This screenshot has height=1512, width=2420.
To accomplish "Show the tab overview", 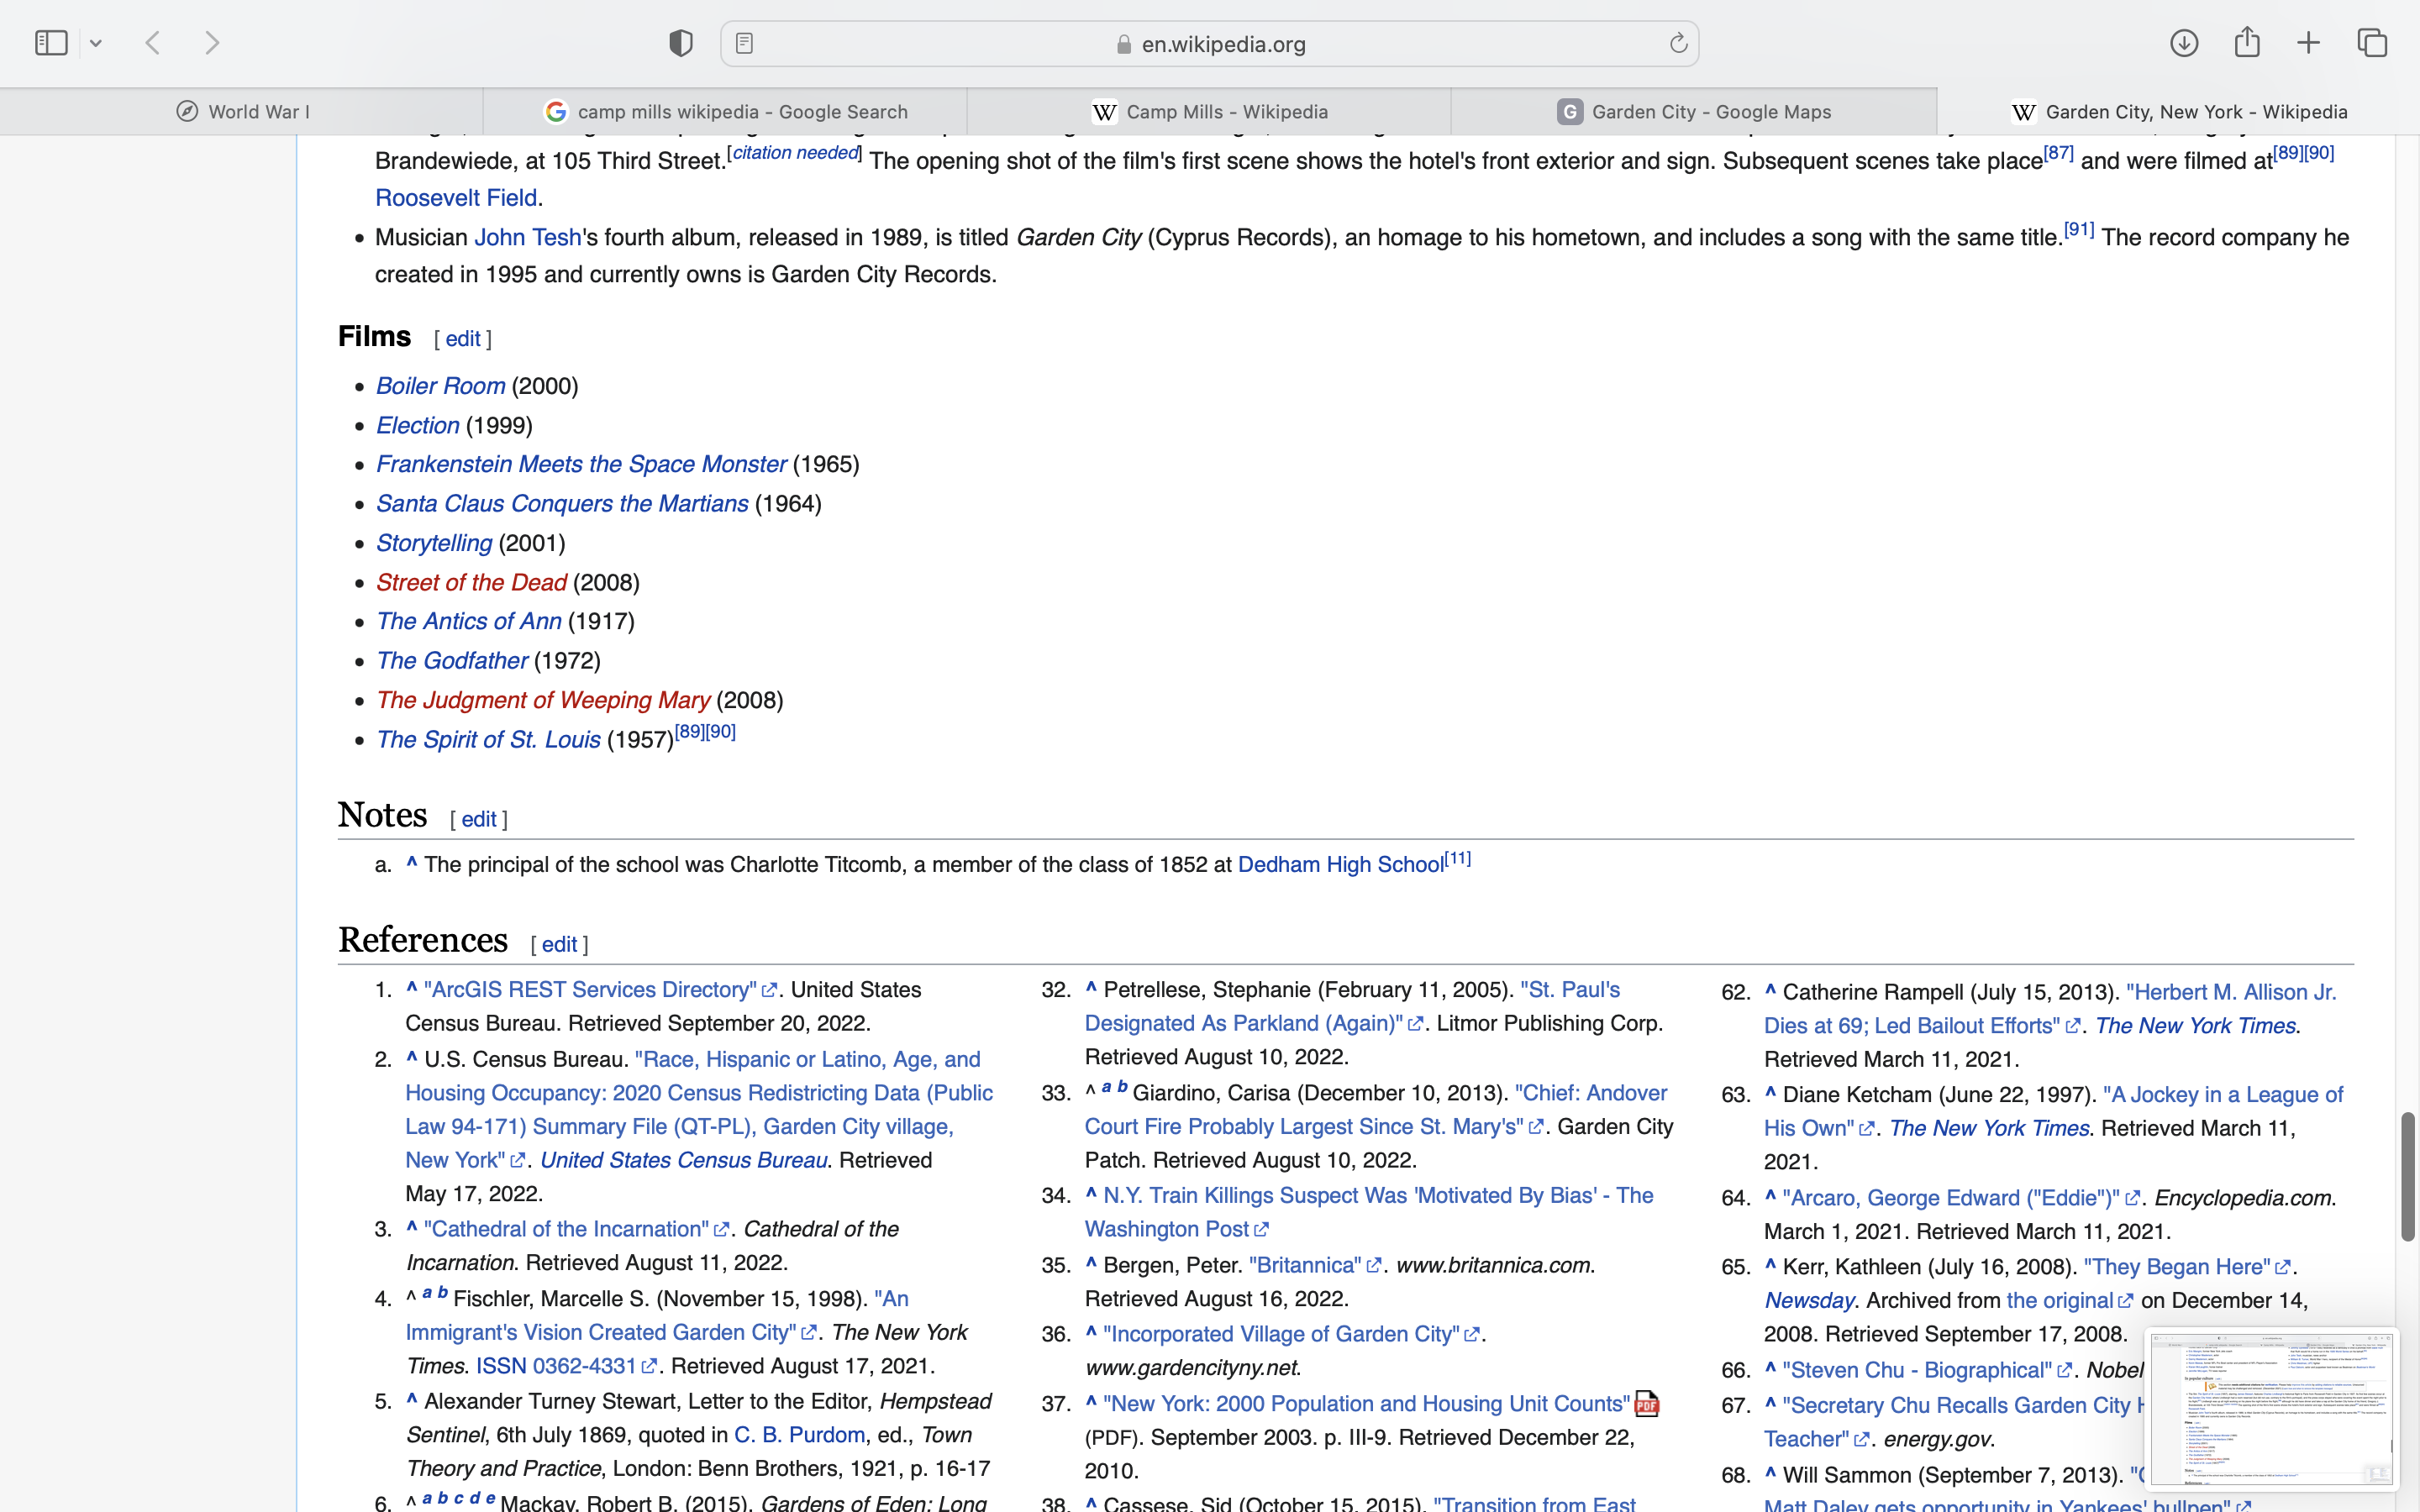I will pyautogui.click(x=2372, y=43).
